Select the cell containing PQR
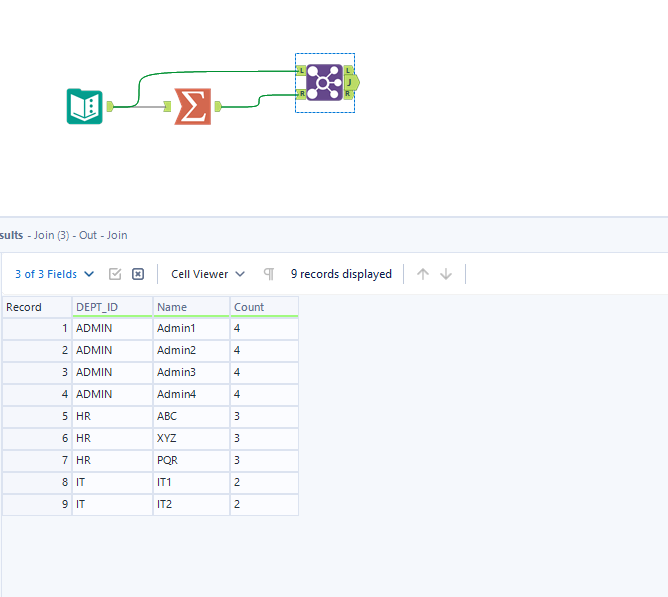Image resolution: width=668 pixels, height=597 pixels. [191, 461]
